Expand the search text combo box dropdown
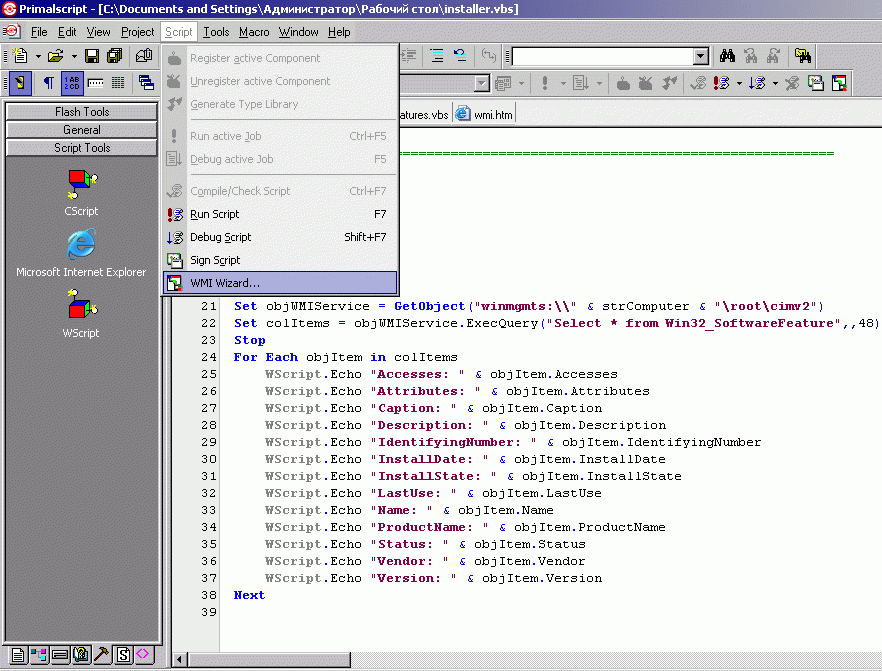 (700, 57)
